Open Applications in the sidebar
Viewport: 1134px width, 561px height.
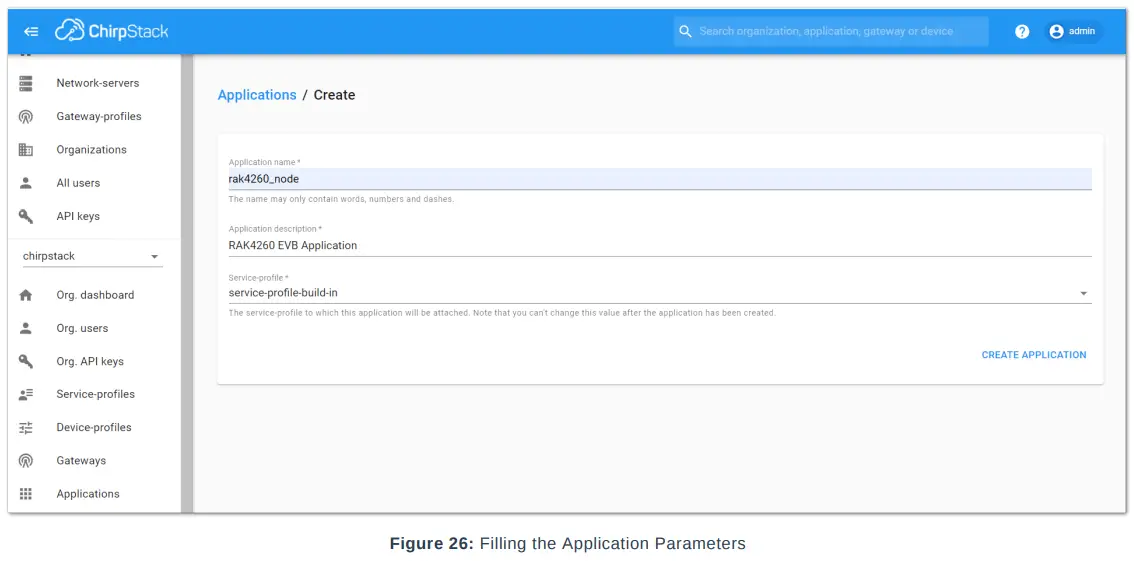88,494
